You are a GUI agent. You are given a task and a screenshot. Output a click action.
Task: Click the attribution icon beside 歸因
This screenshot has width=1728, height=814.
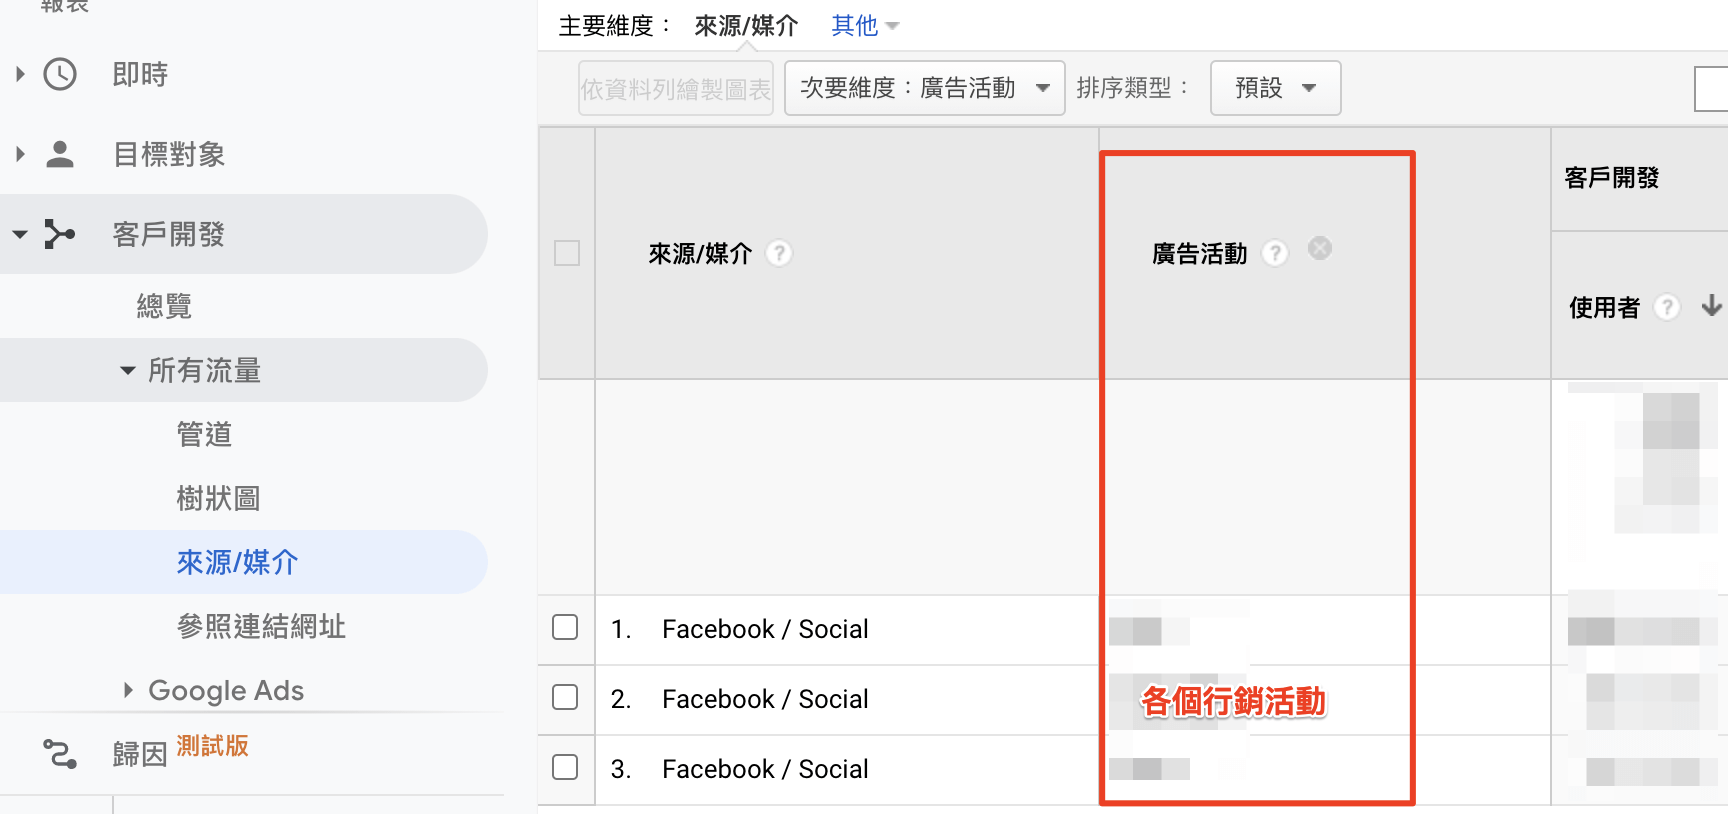click(x=60, y=754)
